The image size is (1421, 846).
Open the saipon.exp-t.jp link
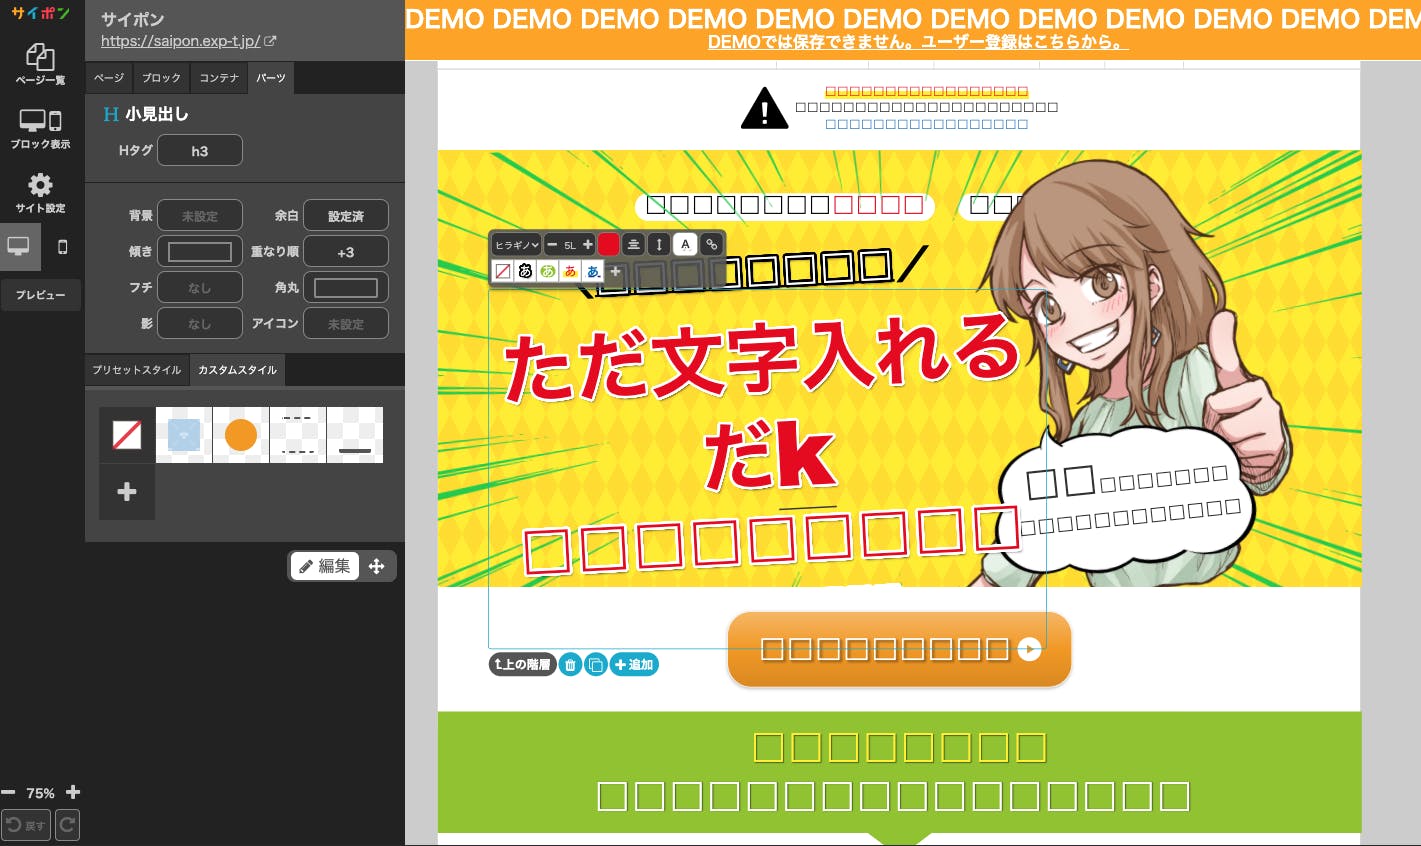coord(181,41)
